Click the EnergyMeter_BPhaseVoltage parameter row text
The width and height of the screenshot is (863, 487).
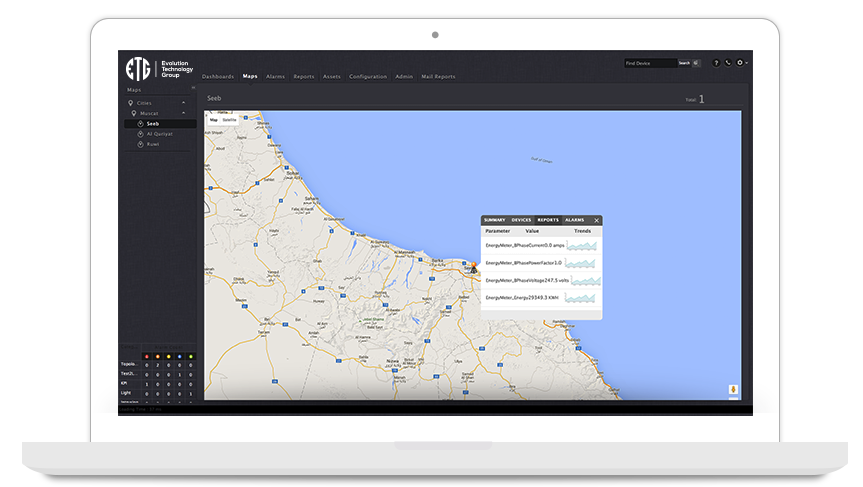pos(527,281)
